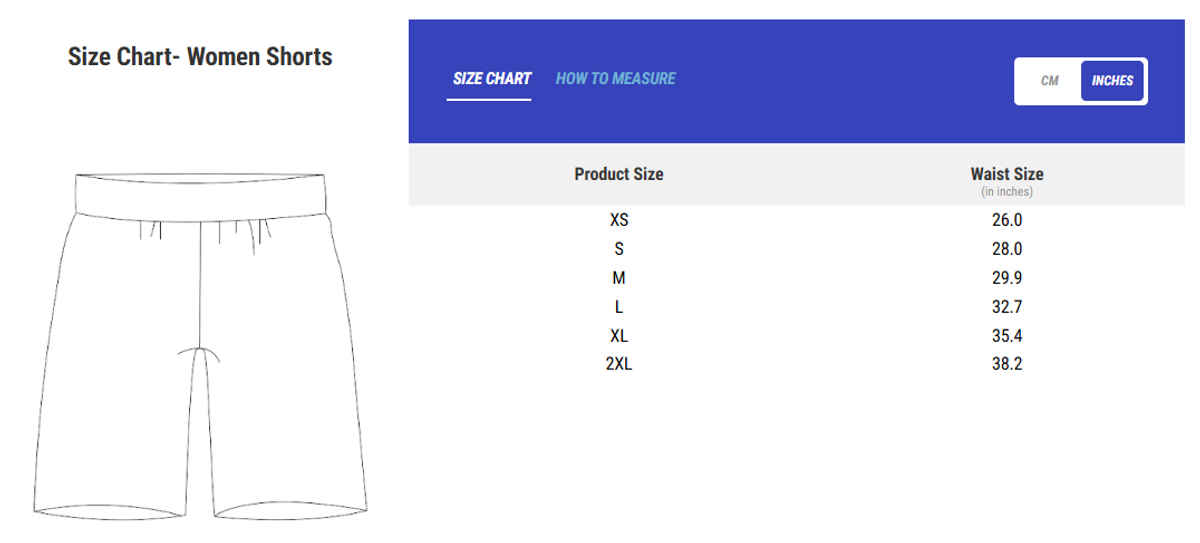Select the S product size

coord(618,249)
